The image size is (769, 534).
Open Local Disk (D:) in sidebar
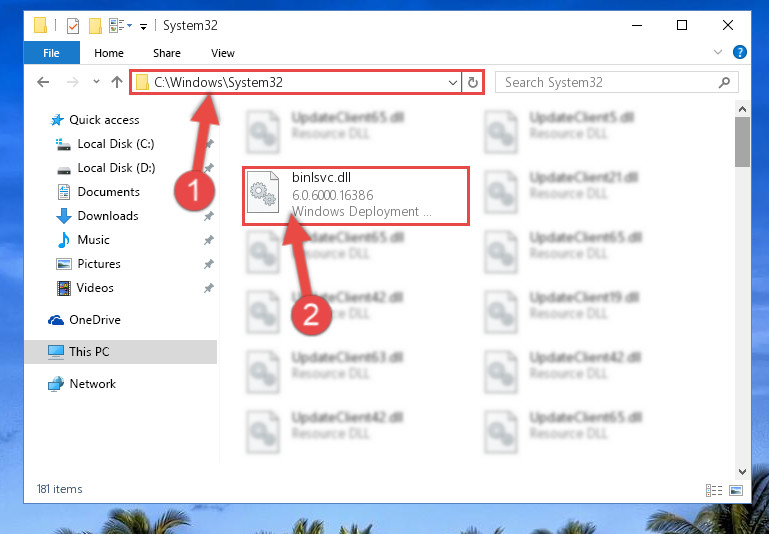pos(116,168)
